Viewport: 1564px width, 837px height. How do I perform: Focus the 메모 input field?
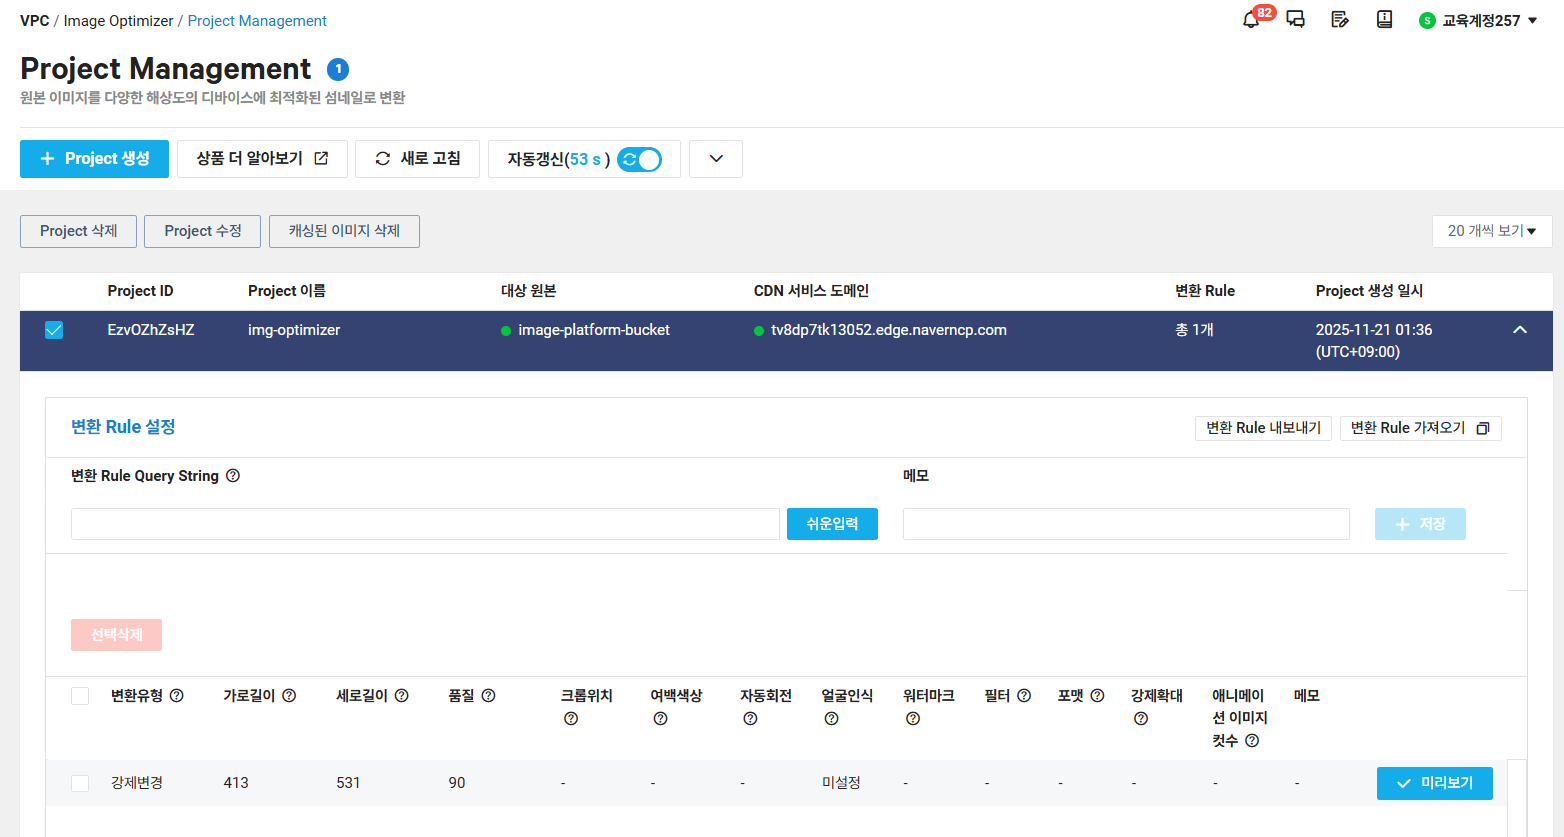(1126, 524)
